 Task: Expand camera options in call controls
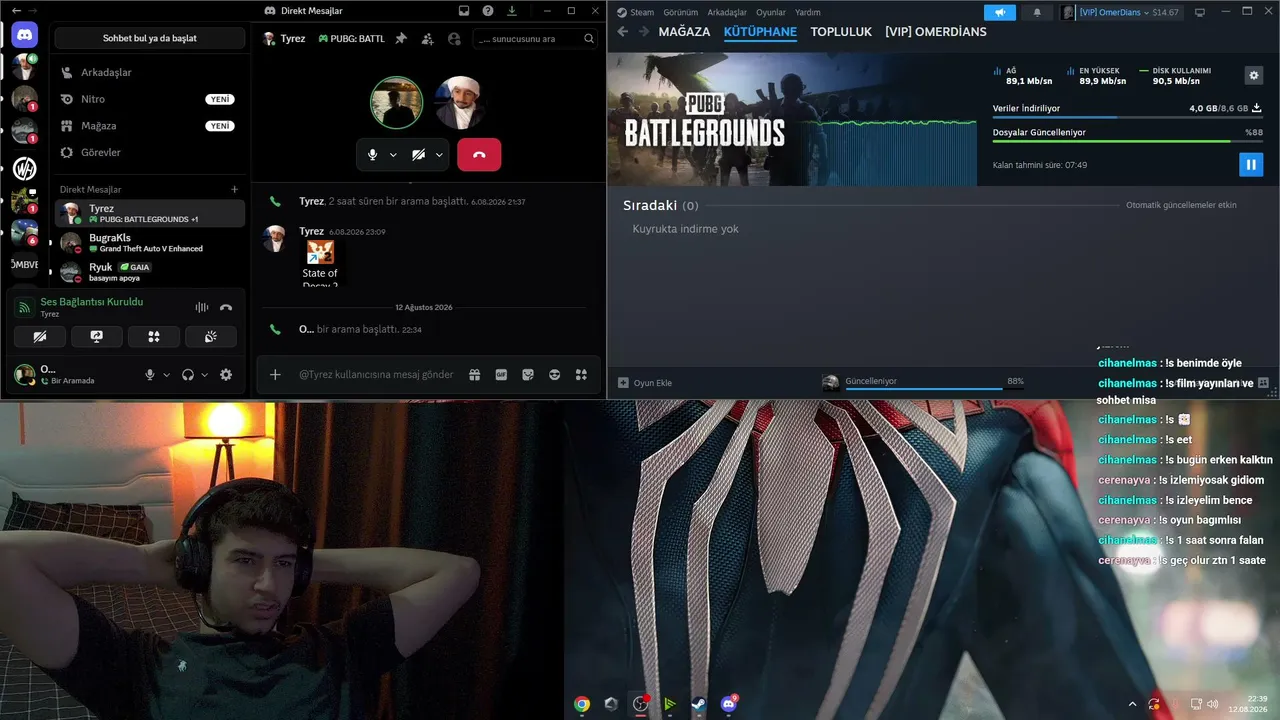439,155
